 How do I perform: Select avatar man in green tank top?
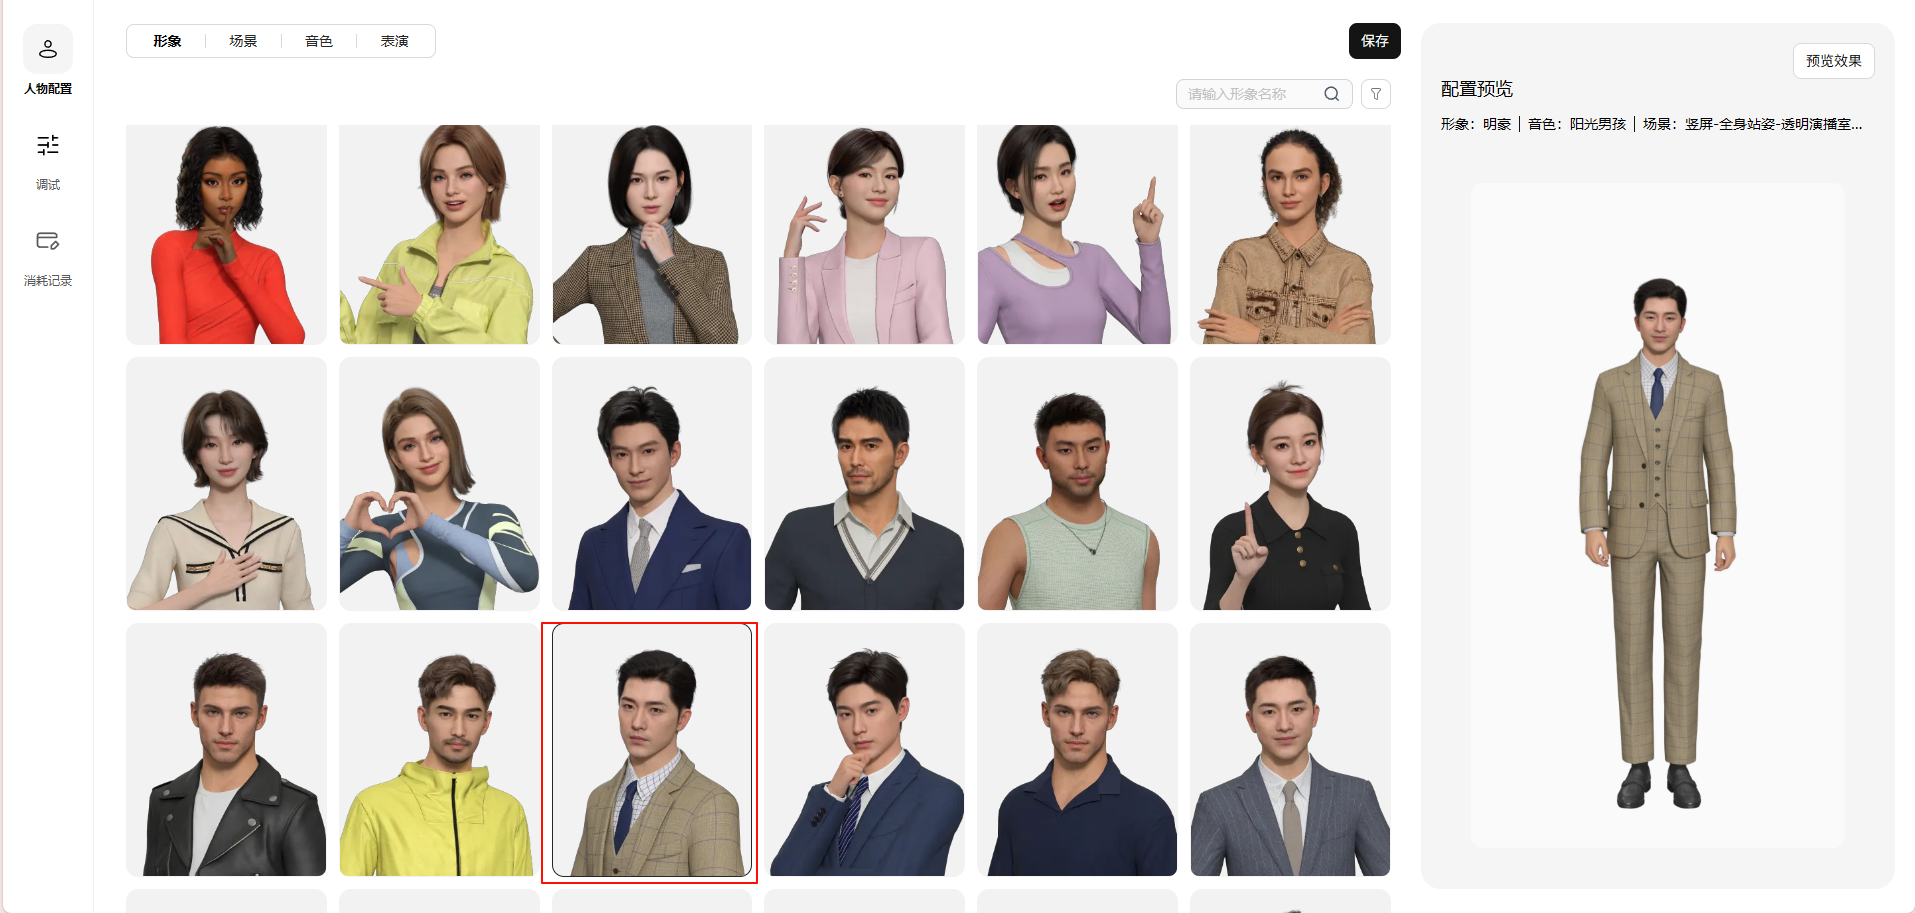pos(1077,484)
